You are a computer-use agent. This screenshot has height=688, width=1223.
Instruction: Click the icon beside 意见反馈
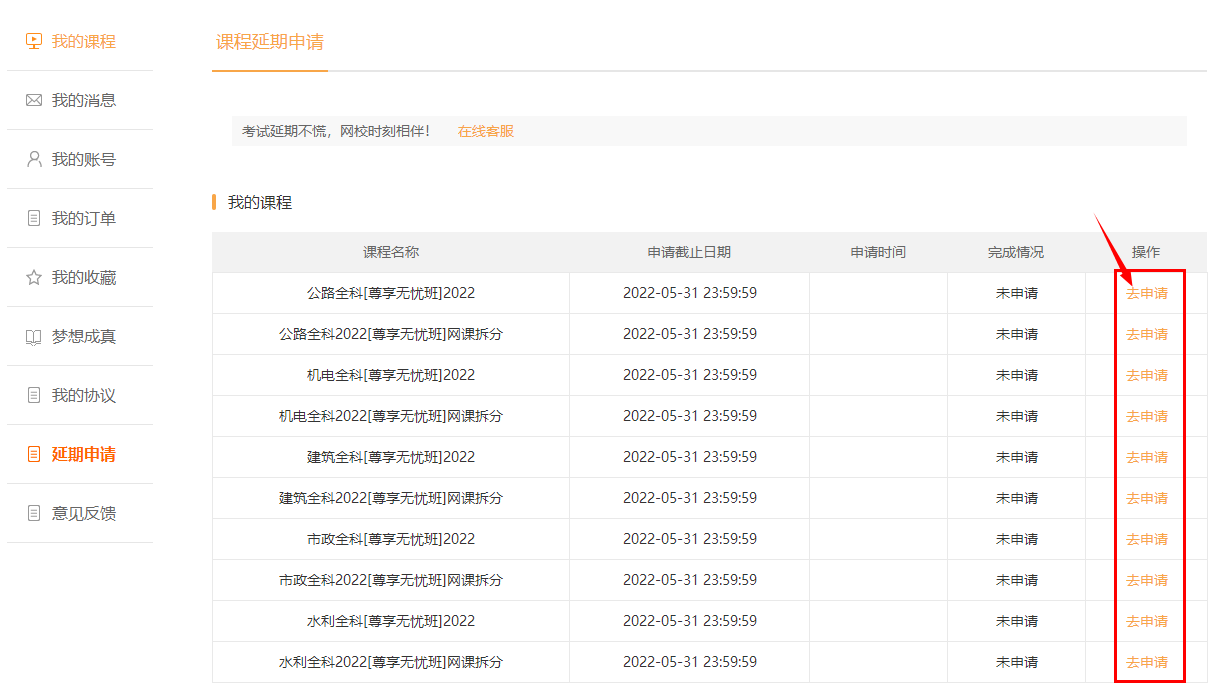point(34,514)
